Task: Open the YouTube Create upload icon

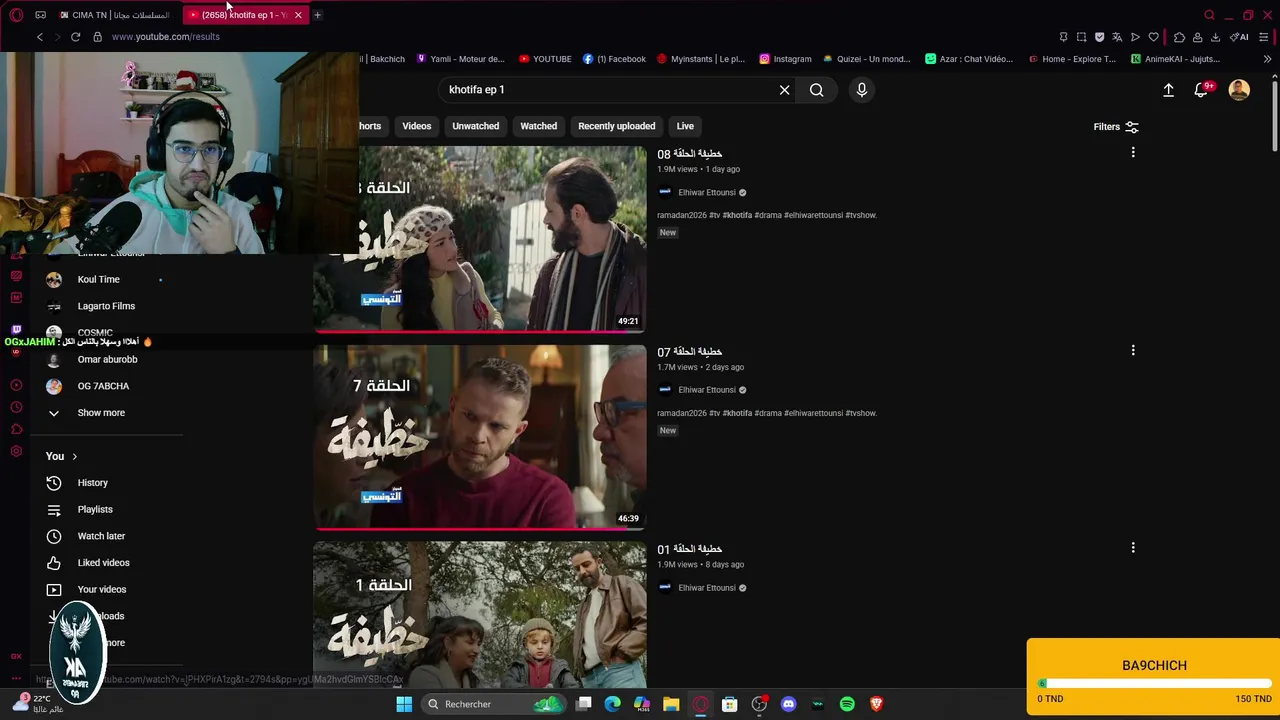Action: [1168, 90]
